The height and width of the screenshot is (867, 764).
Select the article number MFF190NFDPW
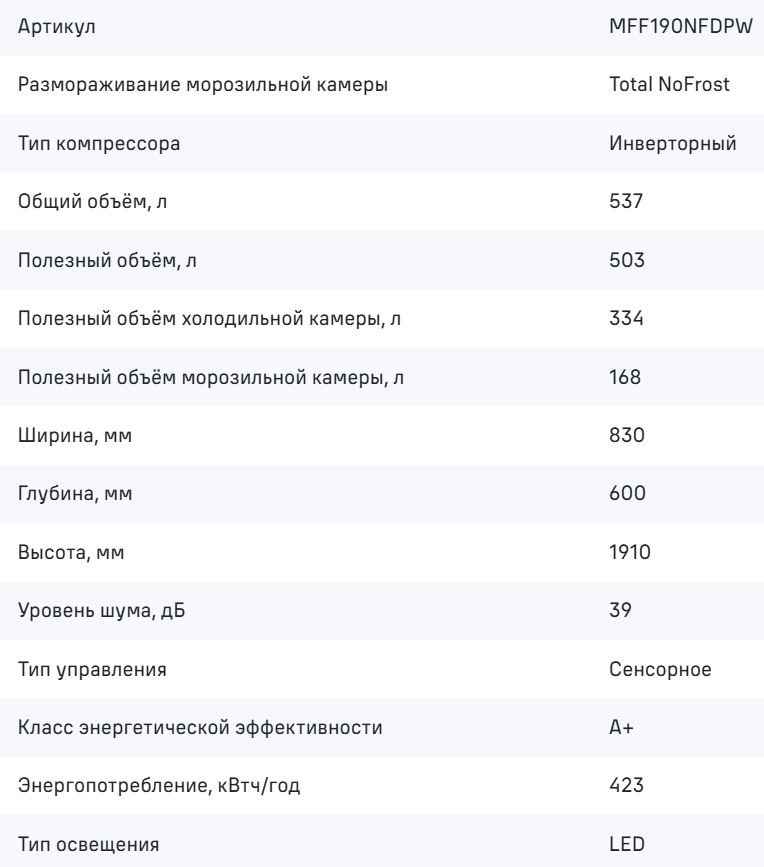tap(681, 27)
